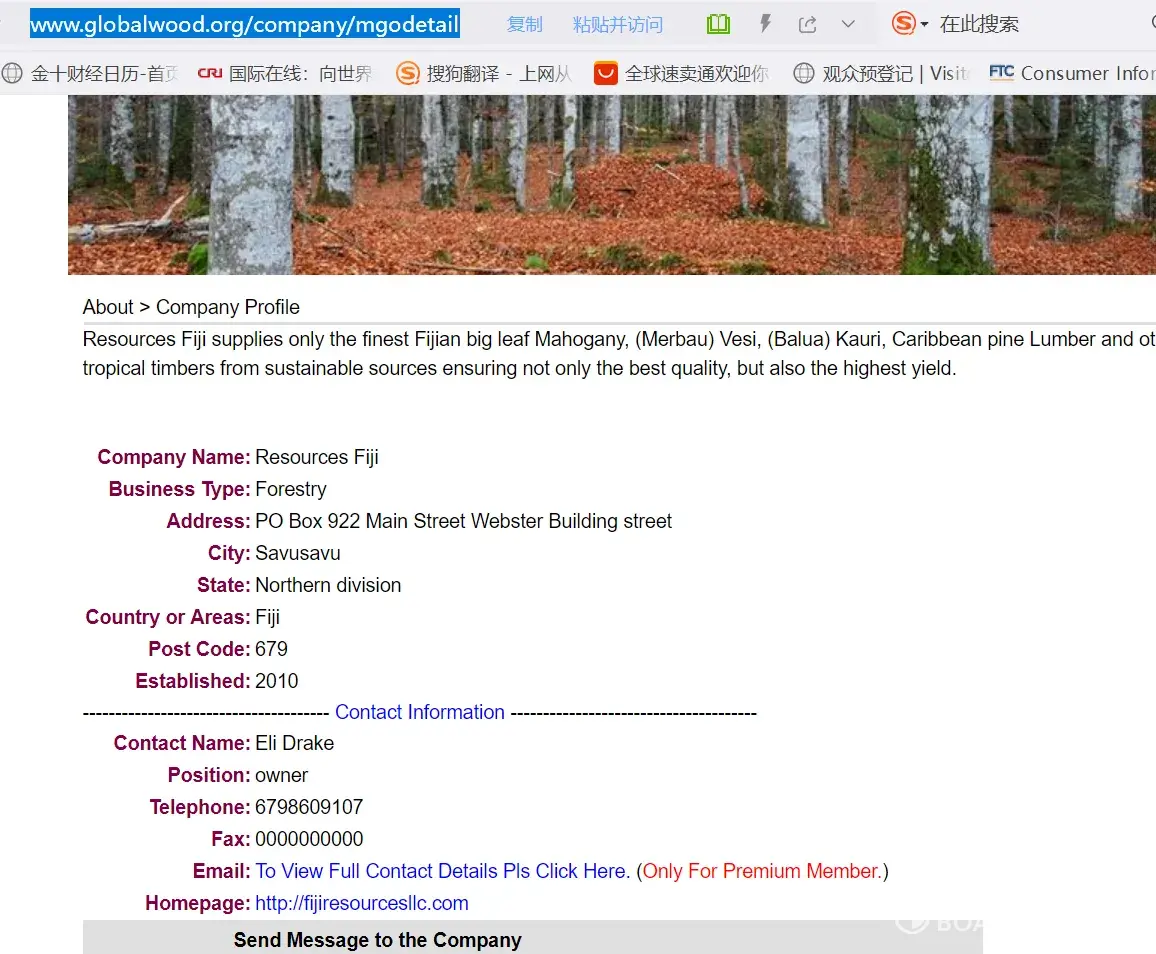Open the fijiresourcesllc.com homepage link

click(x=362, y=903)
